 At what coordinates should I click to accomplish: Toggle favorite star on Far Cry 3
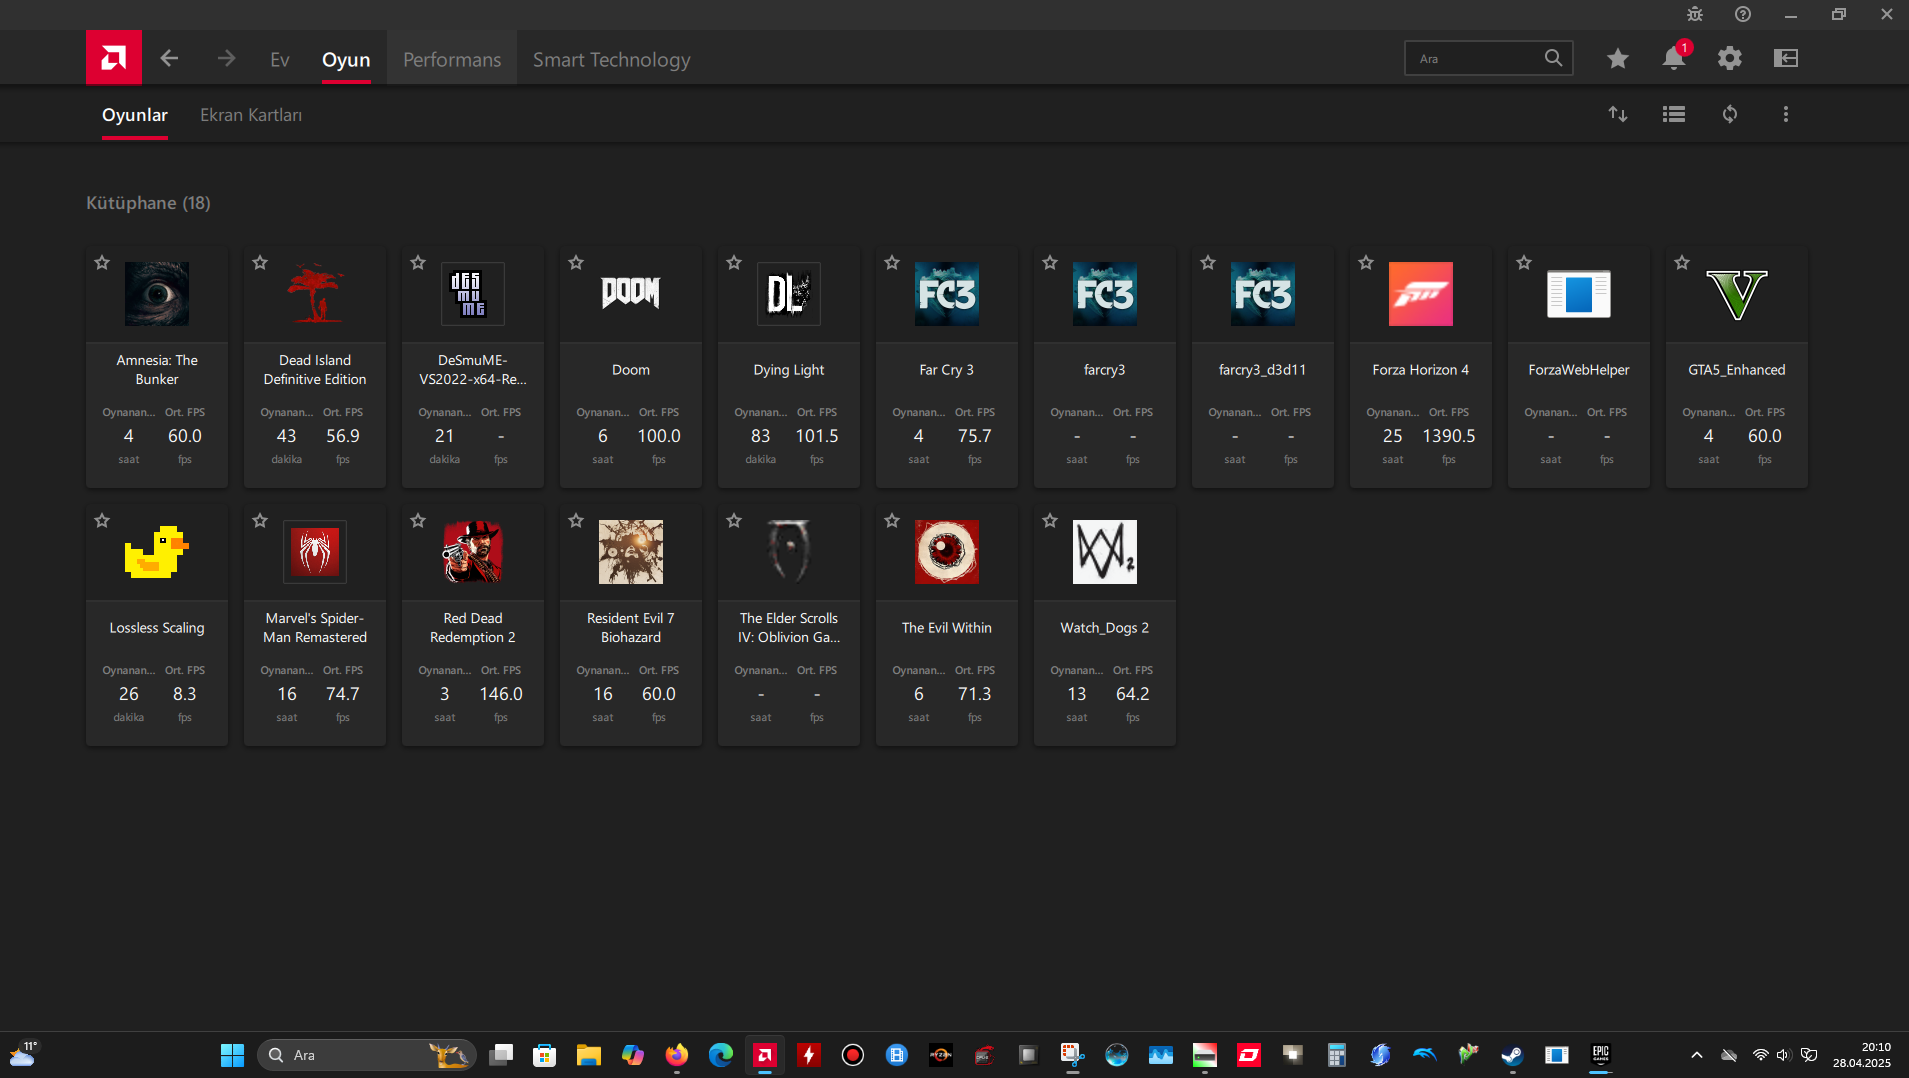892,262
